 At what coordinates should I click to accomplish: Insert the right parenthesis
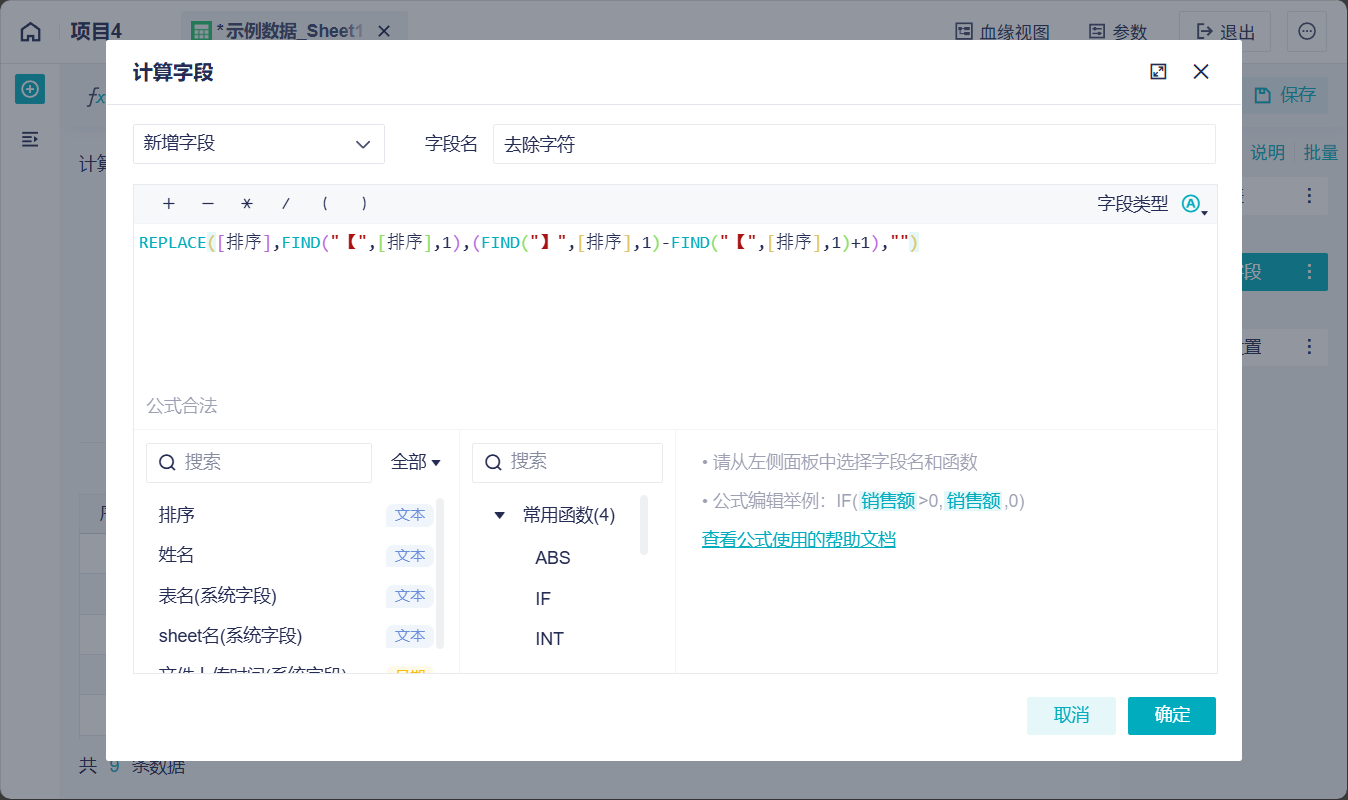coord(364,204)
